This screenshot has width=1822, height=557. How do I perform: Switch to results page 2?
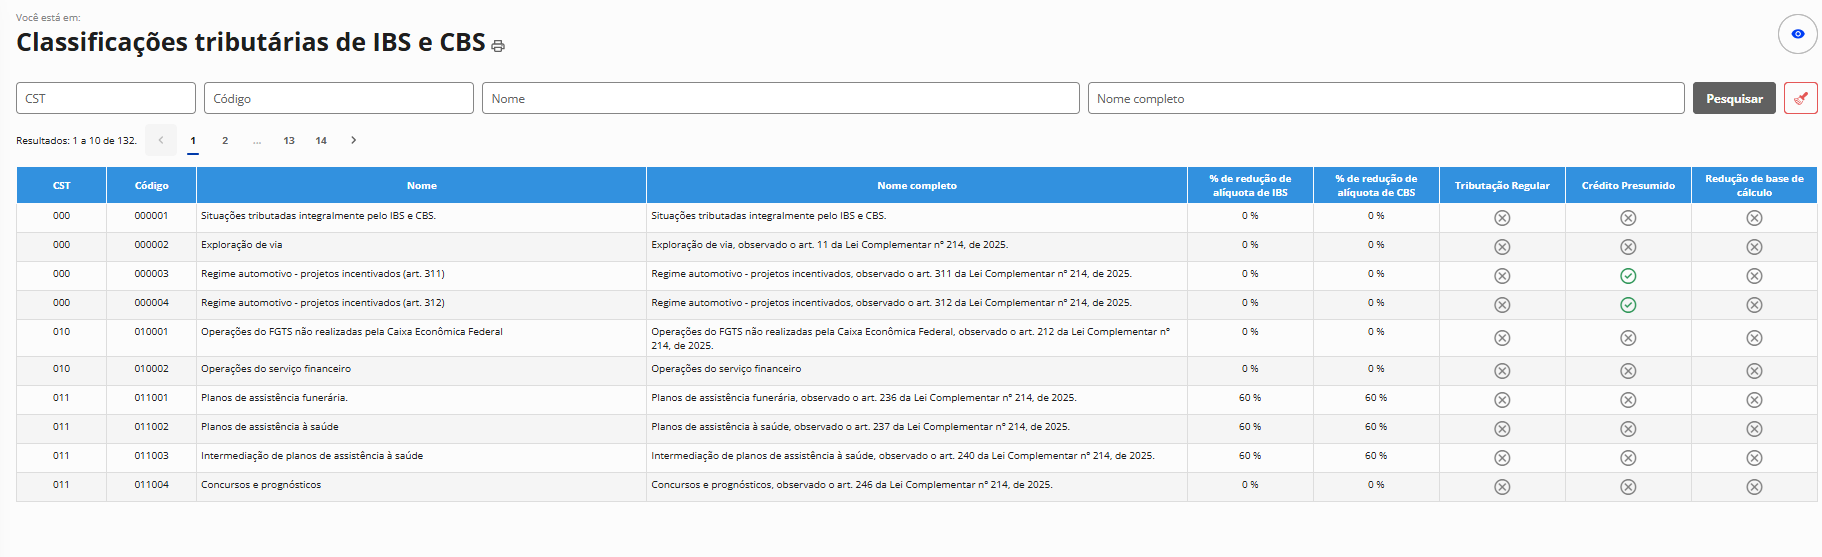click(x=225, y=141)
